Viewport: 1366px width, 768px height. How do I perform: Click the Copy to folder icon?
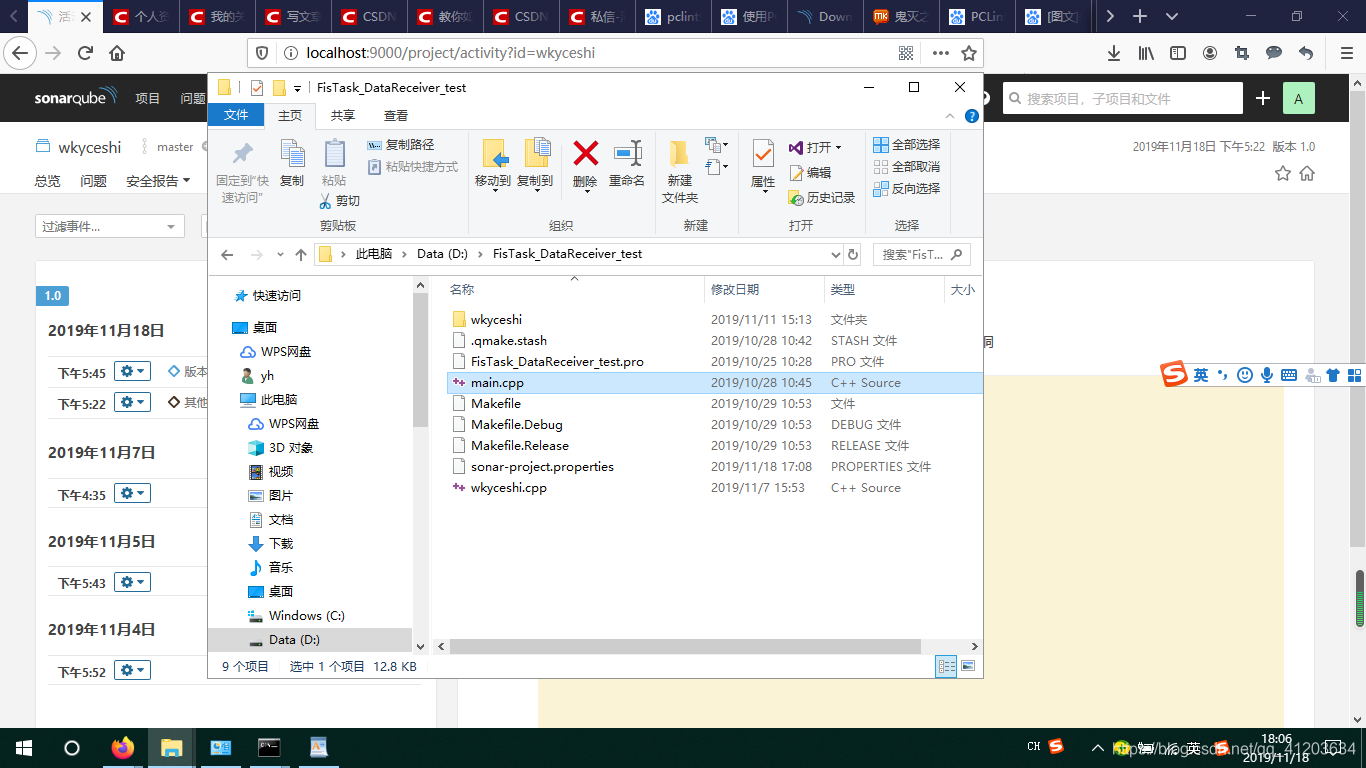[x=536, y=154]
